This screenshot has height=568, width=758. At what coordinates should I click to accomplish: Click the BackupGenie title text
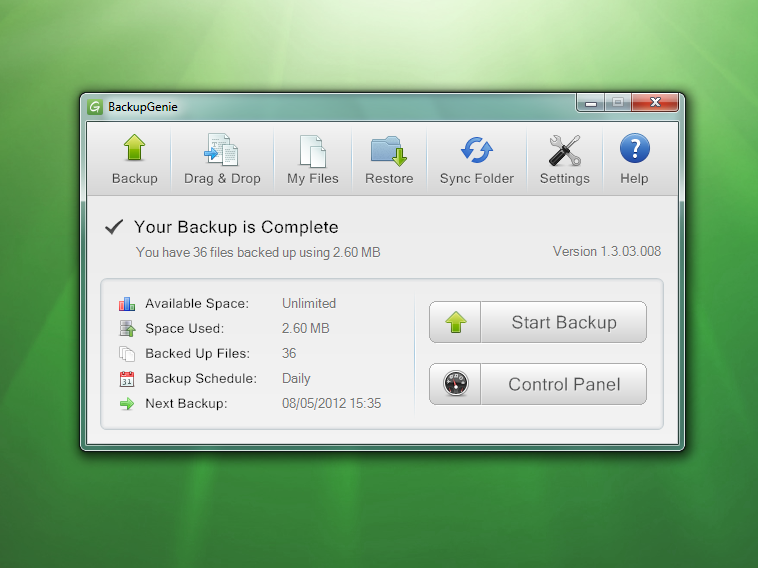(143, 107)
